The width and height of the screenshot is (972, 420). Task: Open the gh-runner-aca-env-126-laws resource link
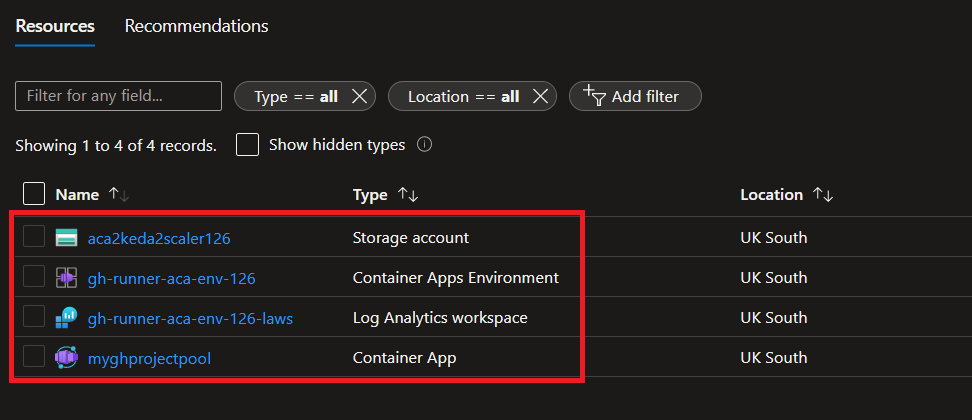click(190, 318)
